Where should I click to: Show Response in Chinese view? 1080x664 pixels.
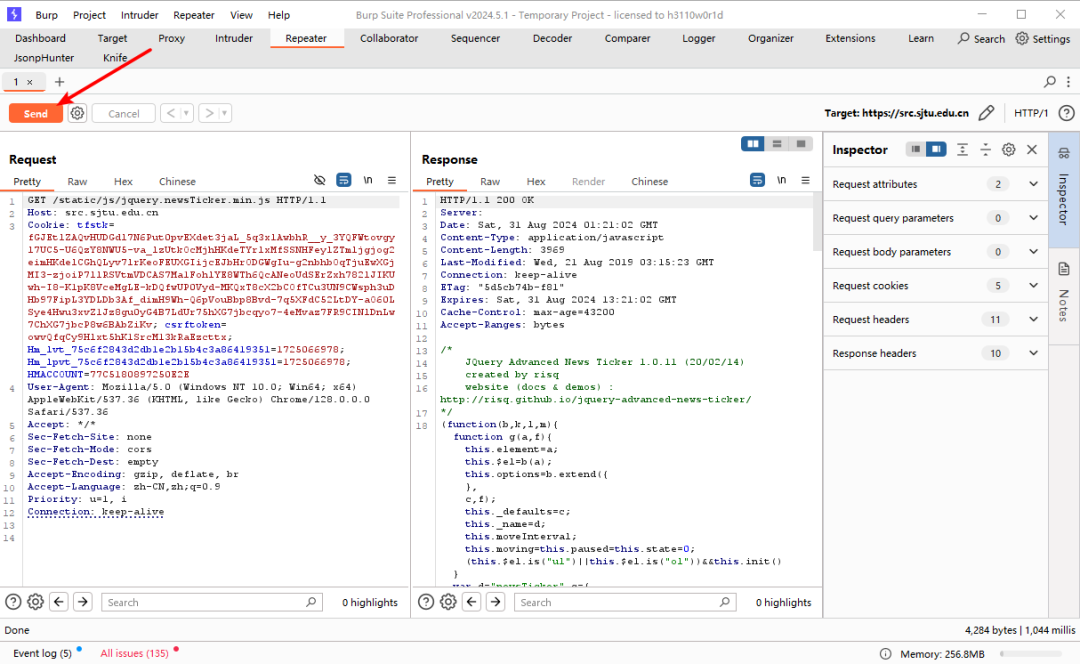(x=650, y=181)
